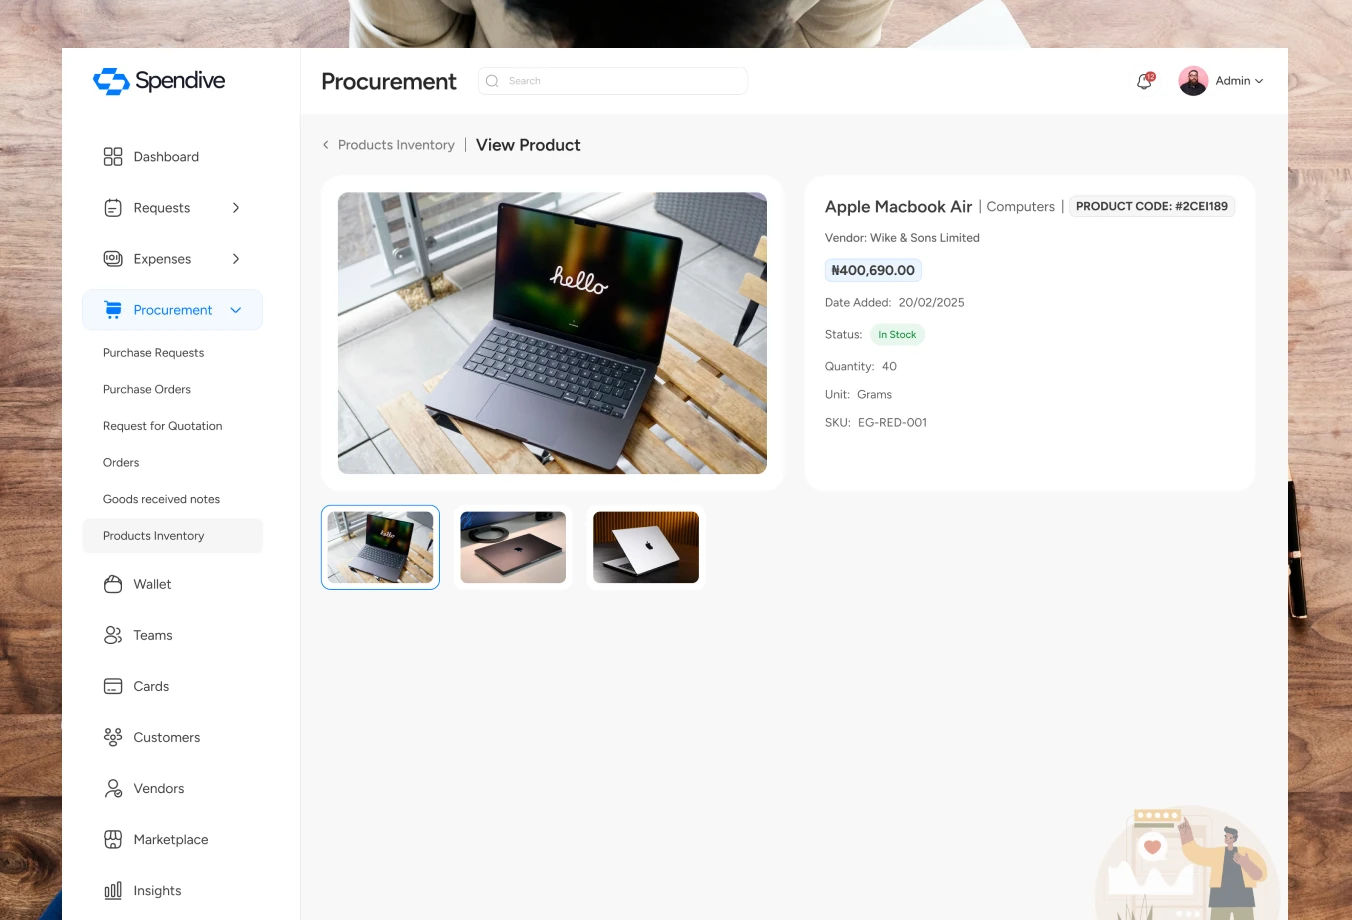Viewport: 1352px width, 920px height.
Task: Go to Orders in the sidebar
Action: click(121, 462)
